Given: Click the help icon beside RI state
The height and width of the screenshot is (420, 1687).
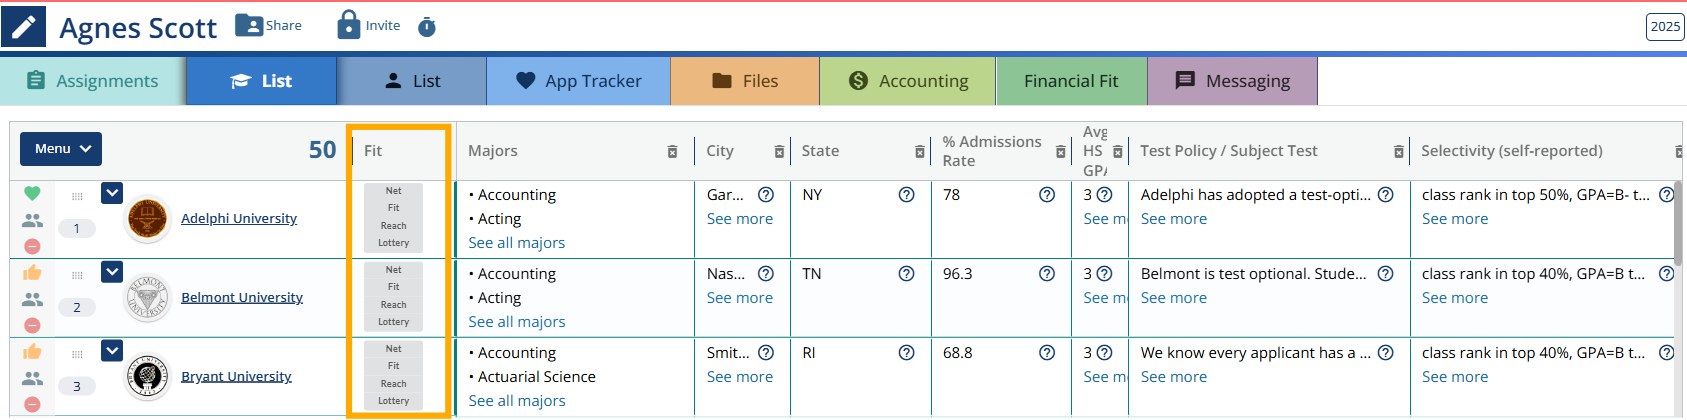Looking at the screenshot, I should (x=906, y=353).
